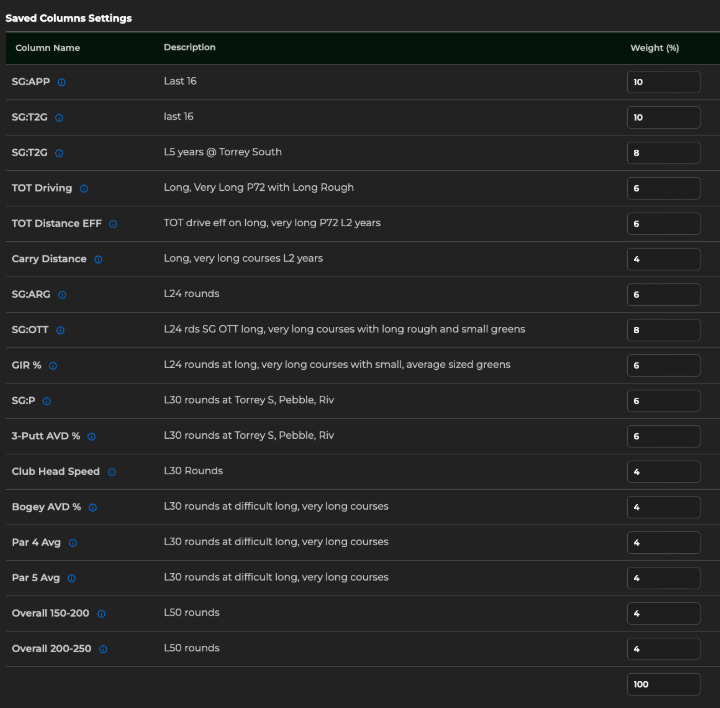
Task: Select 'L5 years @ Torrey South' description
Action: [x=223, y=152]
